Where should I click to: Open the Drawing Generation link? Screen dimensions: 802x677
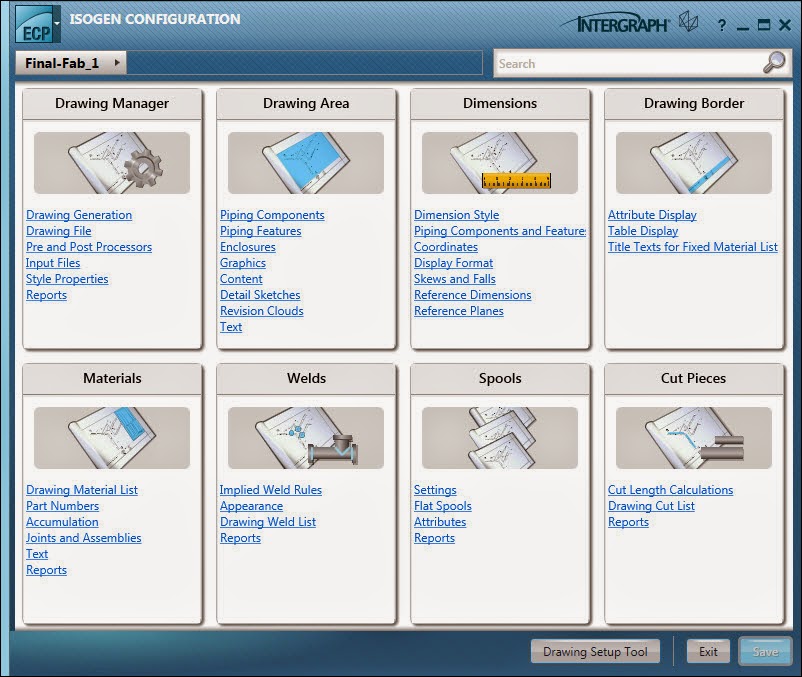coord(79,215)
